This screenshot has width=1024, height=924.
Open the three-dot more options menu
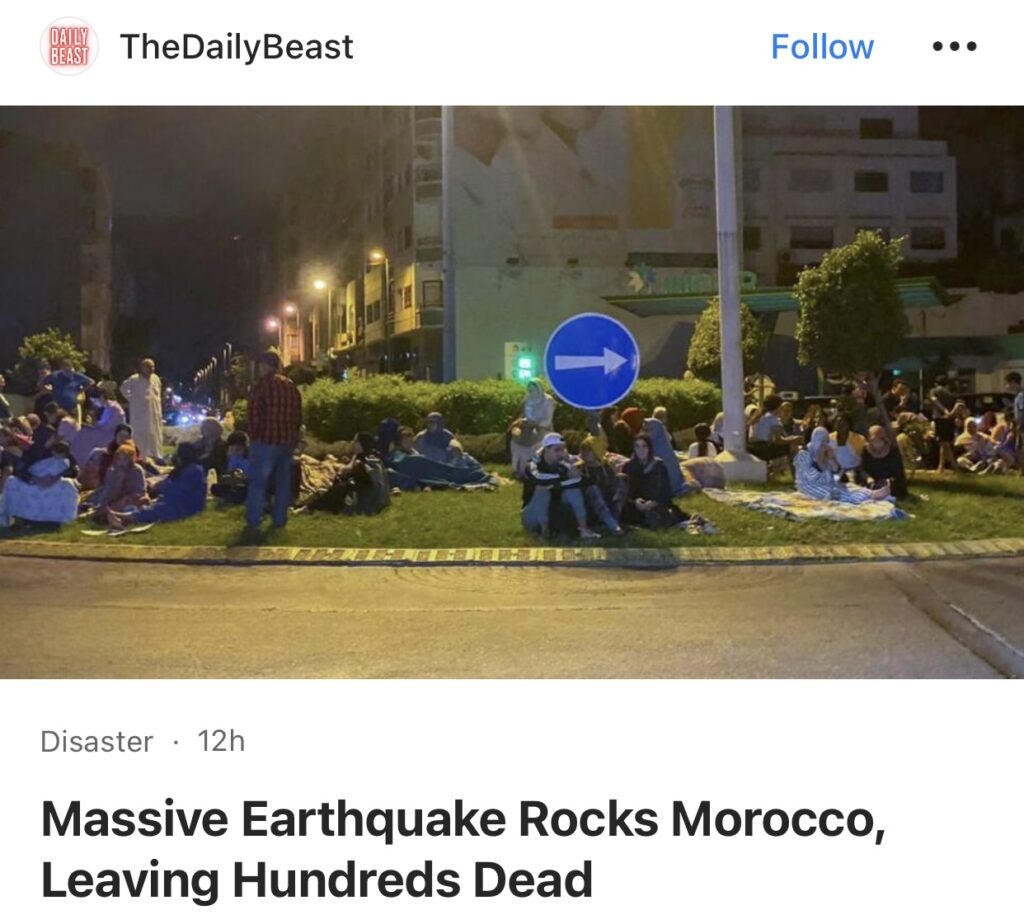954,46
